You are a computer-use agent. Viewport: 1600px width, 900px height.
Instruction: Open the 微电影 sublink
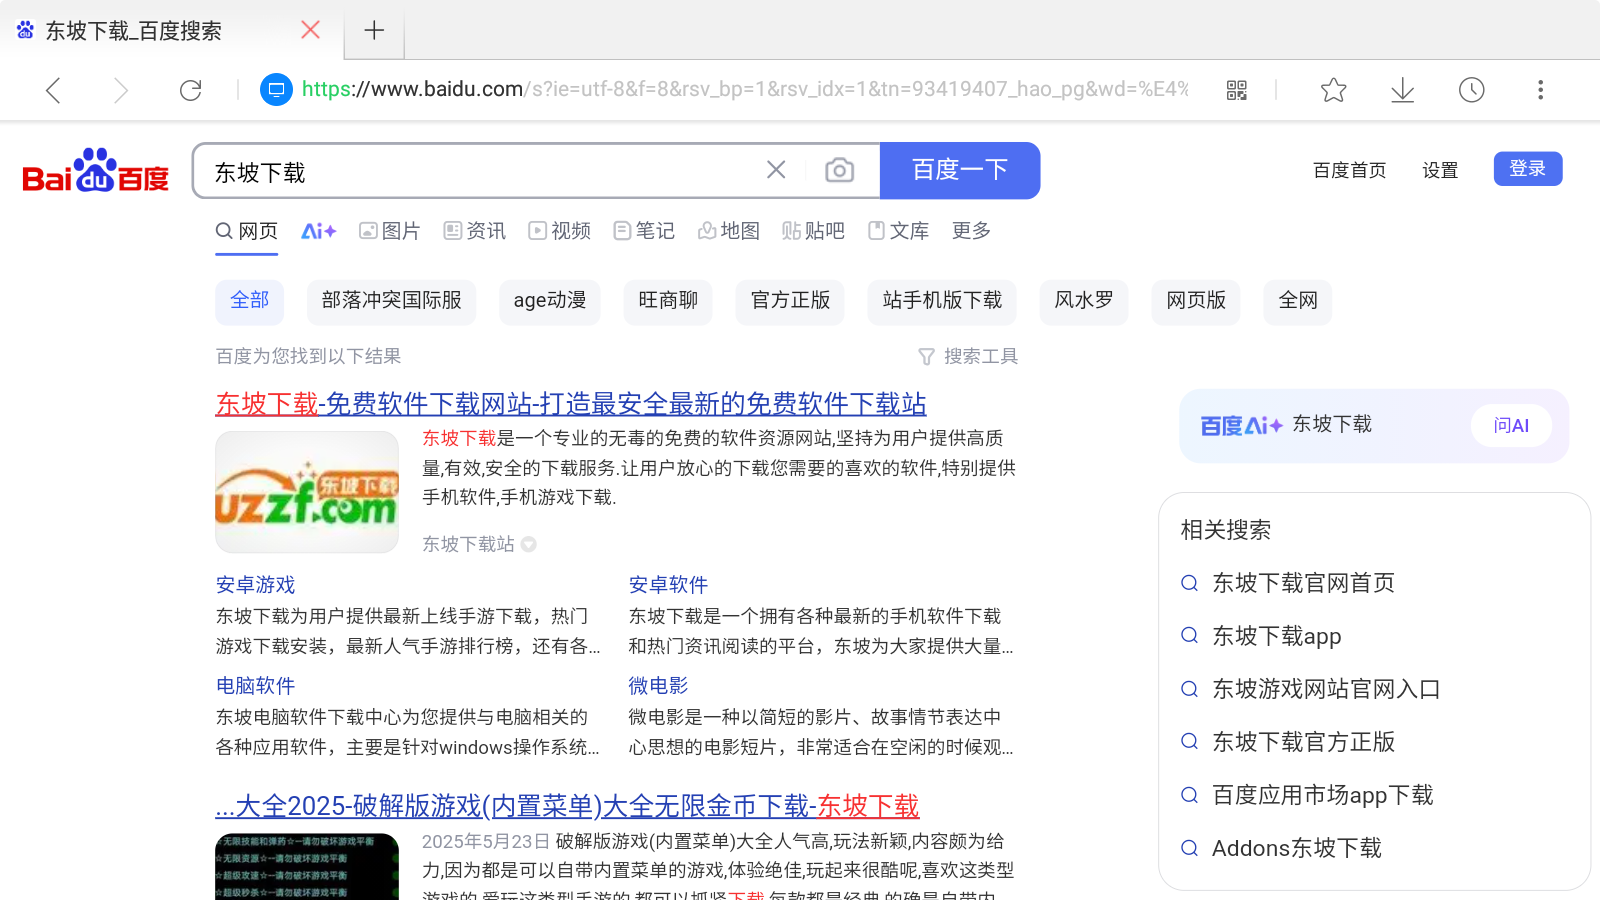(658, 686)
